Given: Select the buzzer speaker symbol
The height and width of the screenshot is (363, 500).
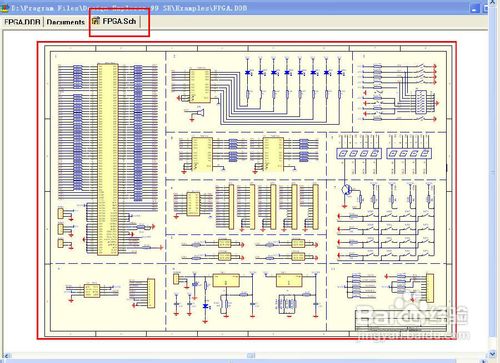Looking at the screenshot, I should pyautogui.click(x=199, y=112).
